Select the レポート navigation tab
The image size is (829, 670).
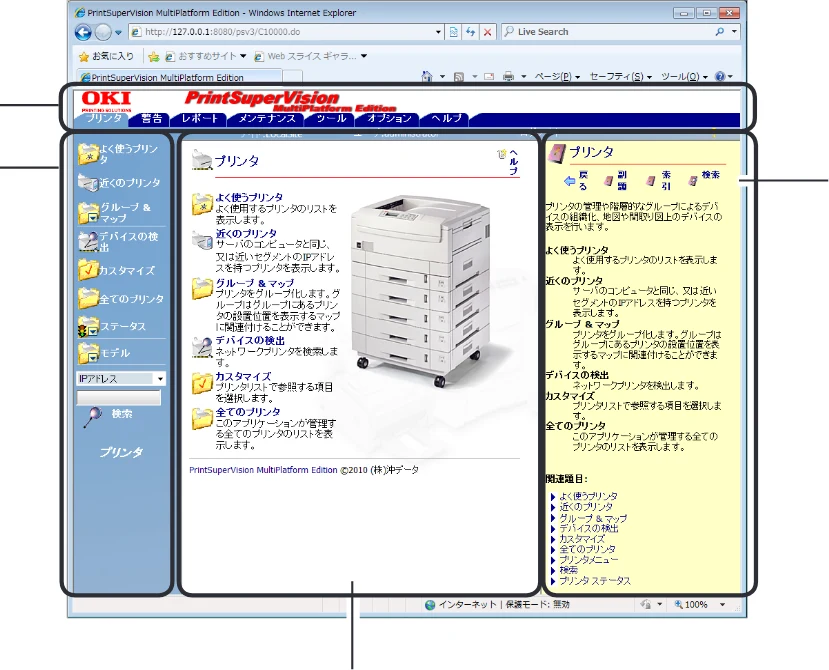click(x=199, y=119)
